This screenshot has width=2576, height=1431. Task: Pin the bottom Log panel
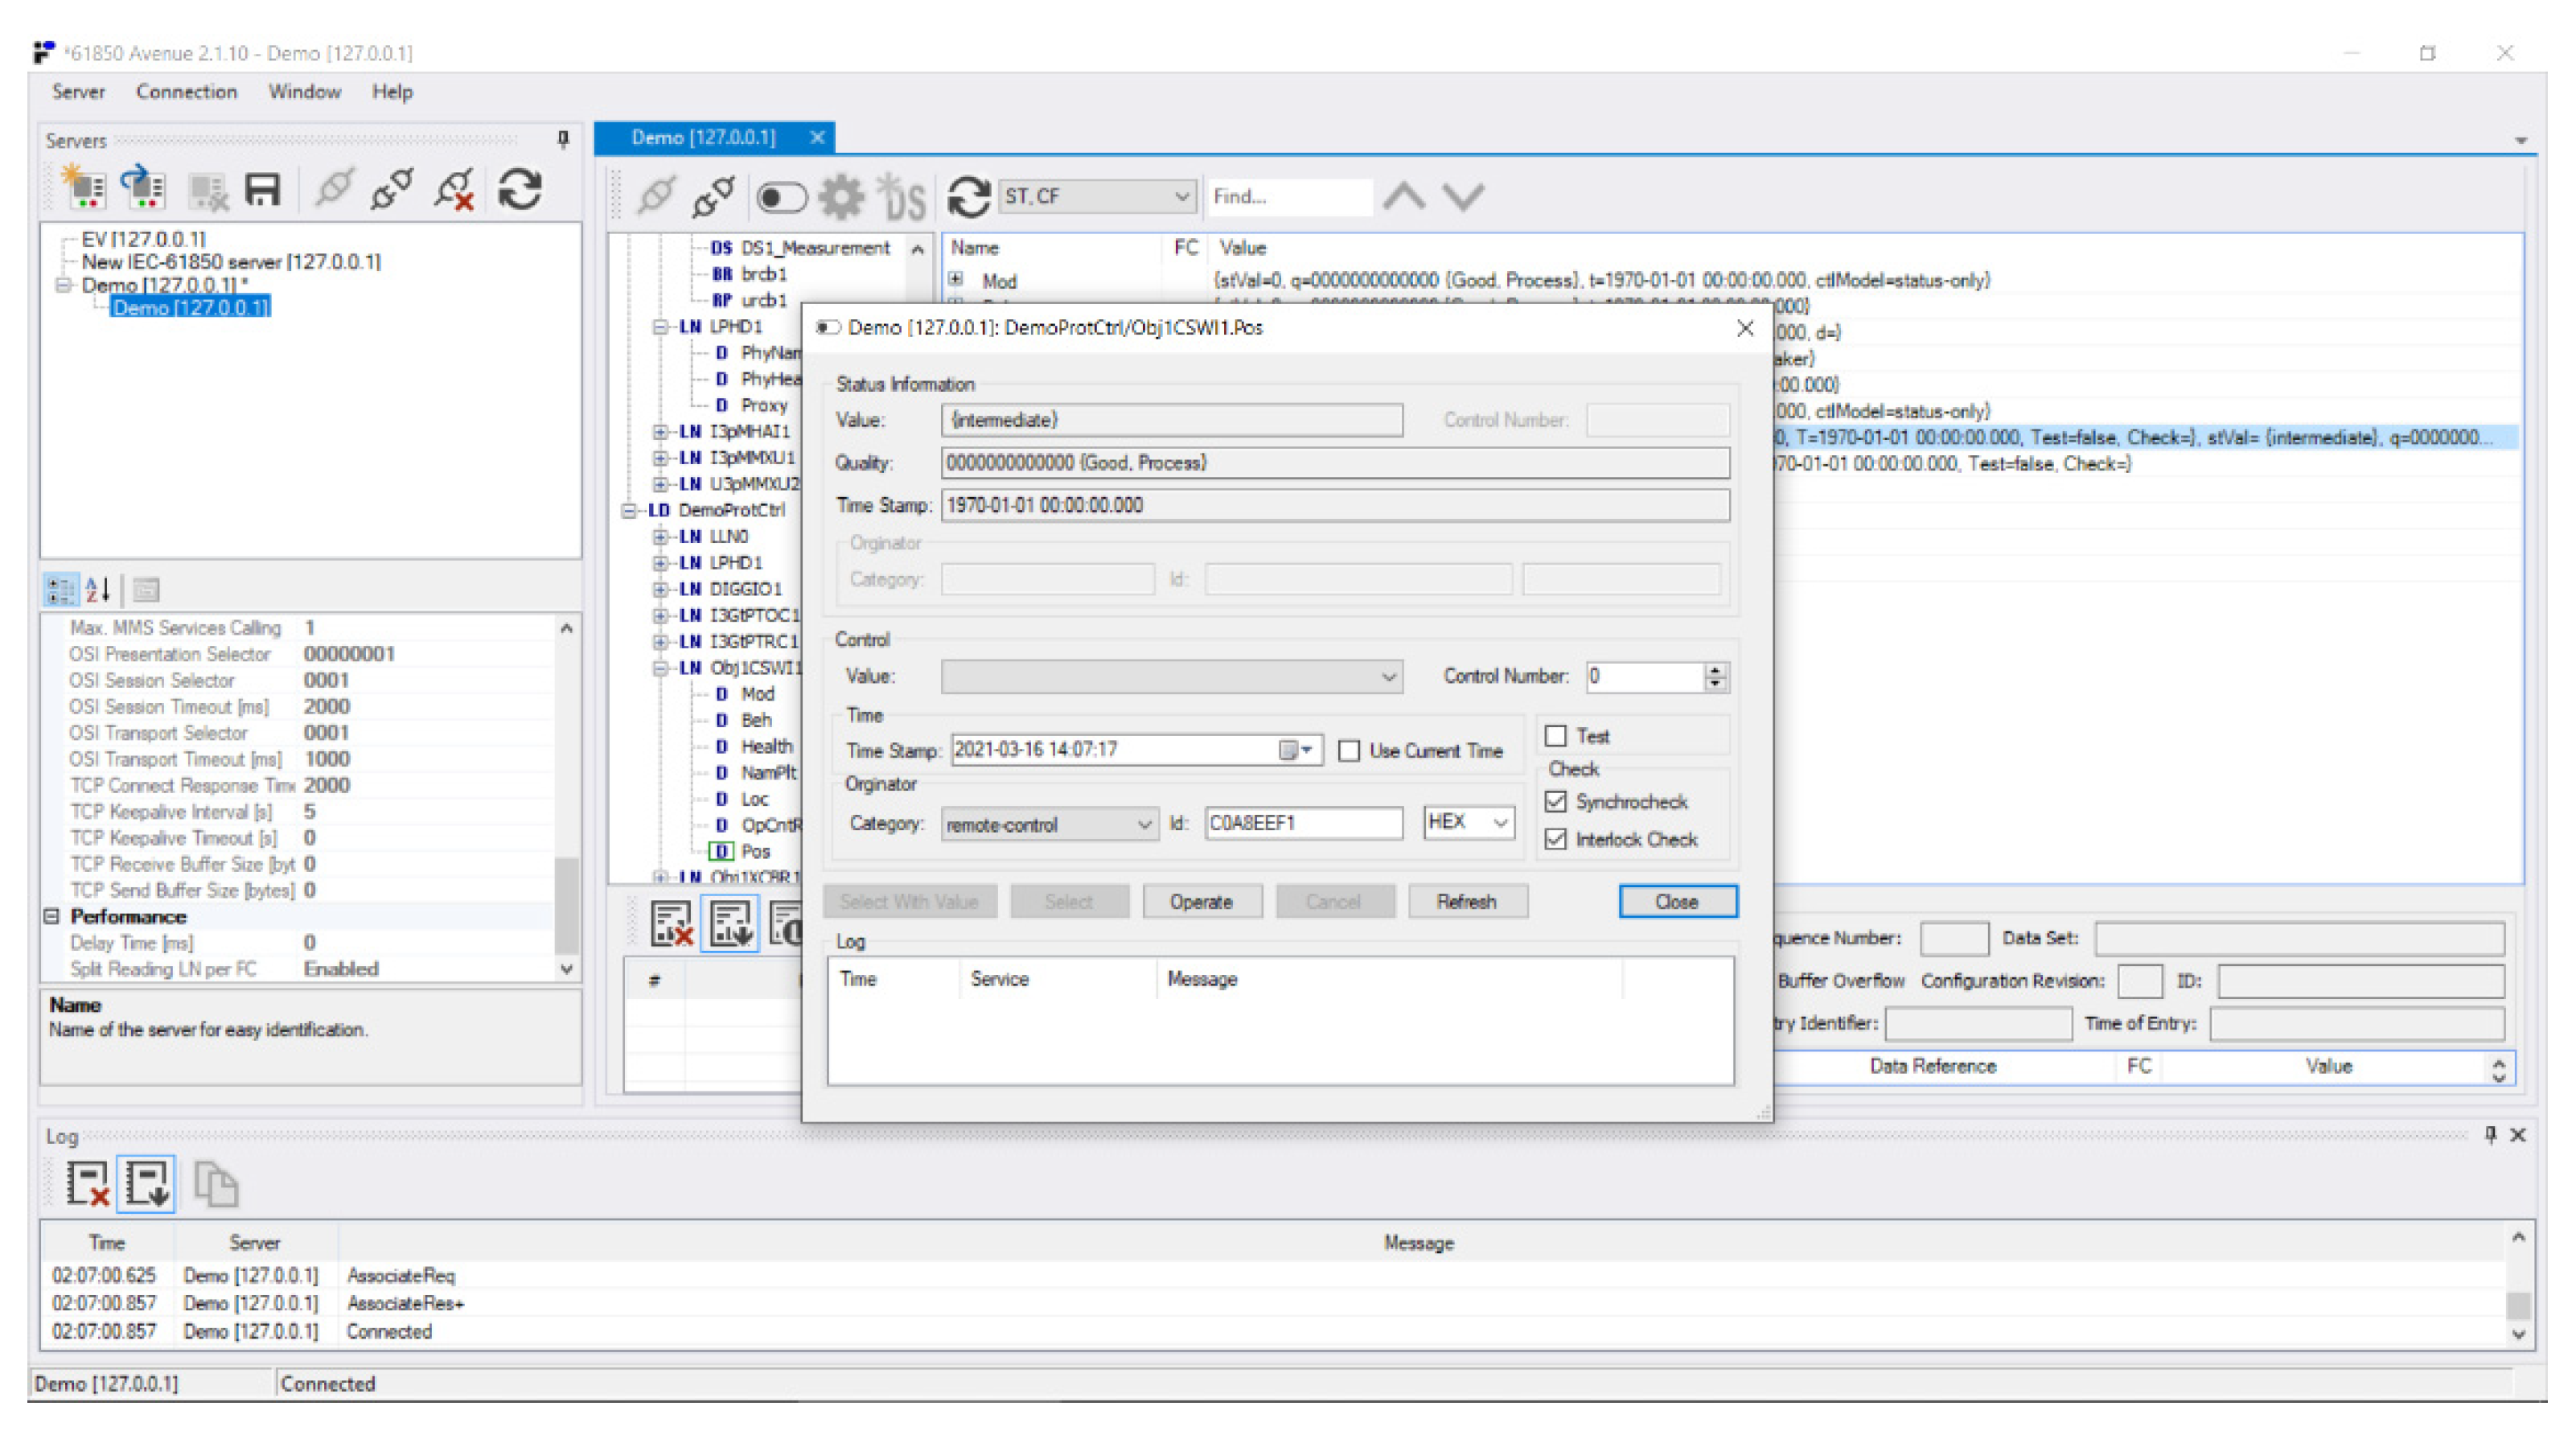[2491, 1134]
